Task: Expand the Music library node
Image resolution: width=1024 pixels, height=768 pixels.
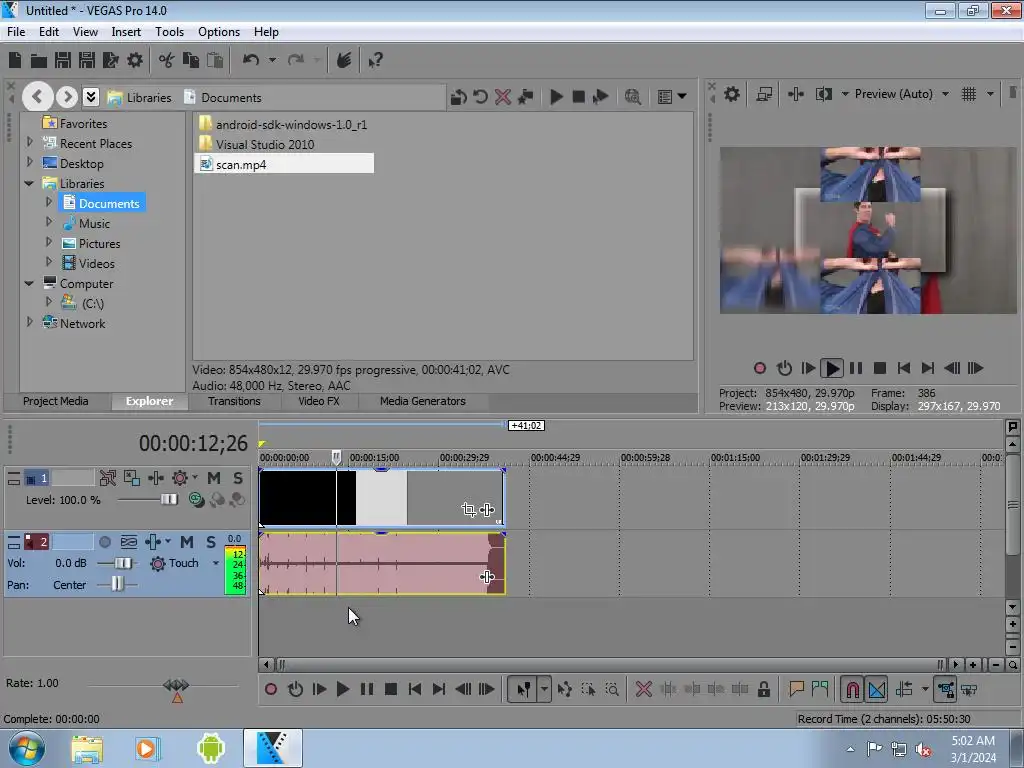Action: (x=49, y=222)
